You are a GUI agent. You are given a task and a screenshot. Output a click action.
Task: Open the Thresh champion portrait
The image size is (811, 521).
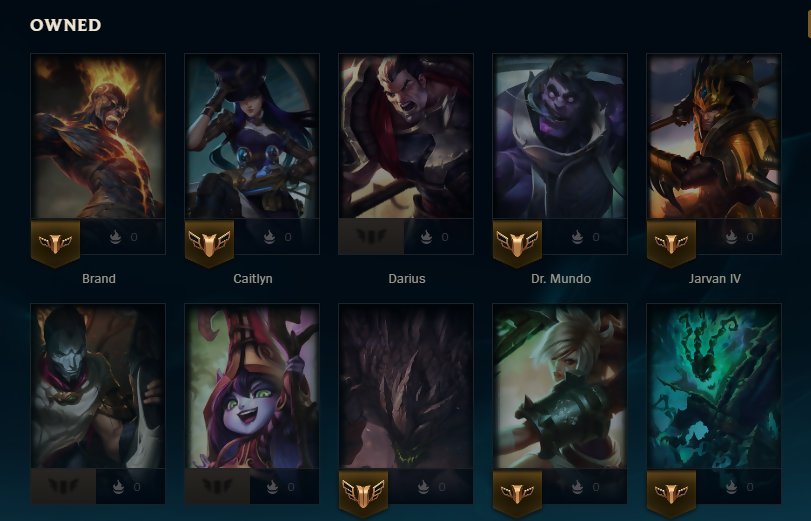(714, 386)
